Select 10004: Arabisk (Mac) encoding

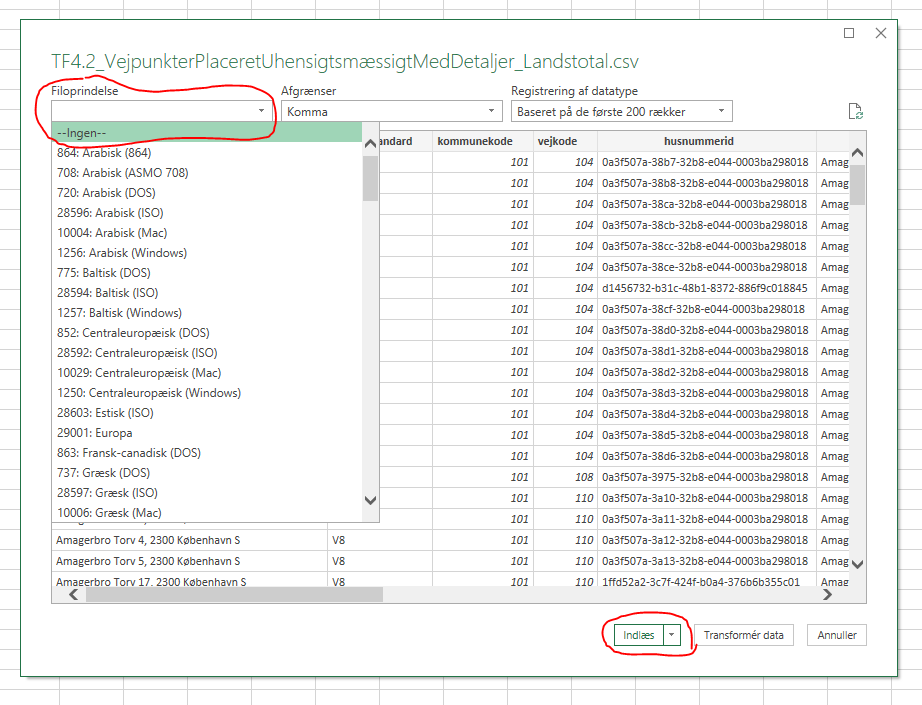click(206, 233)
